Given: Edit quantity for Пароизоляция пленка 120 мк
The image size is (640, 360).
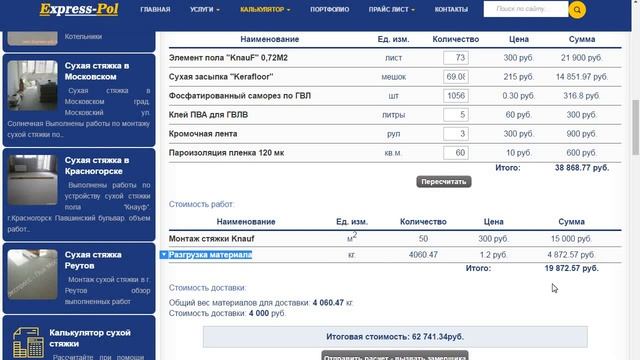Looking at the screenshot, I should 456,153.
